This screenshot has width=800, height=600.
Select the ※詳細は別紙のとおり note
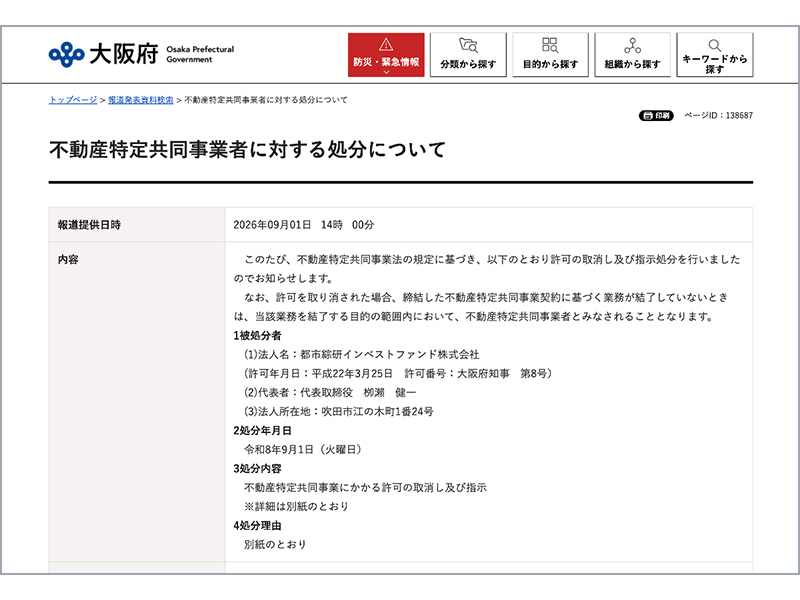296,506
